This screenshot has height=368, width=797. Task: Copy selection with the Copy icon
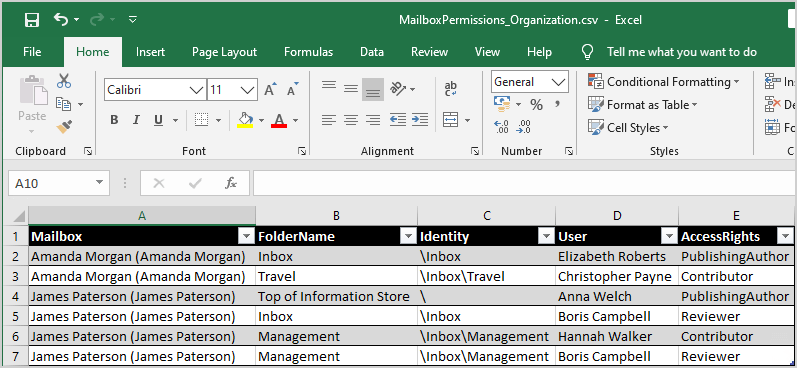(64, 104)
